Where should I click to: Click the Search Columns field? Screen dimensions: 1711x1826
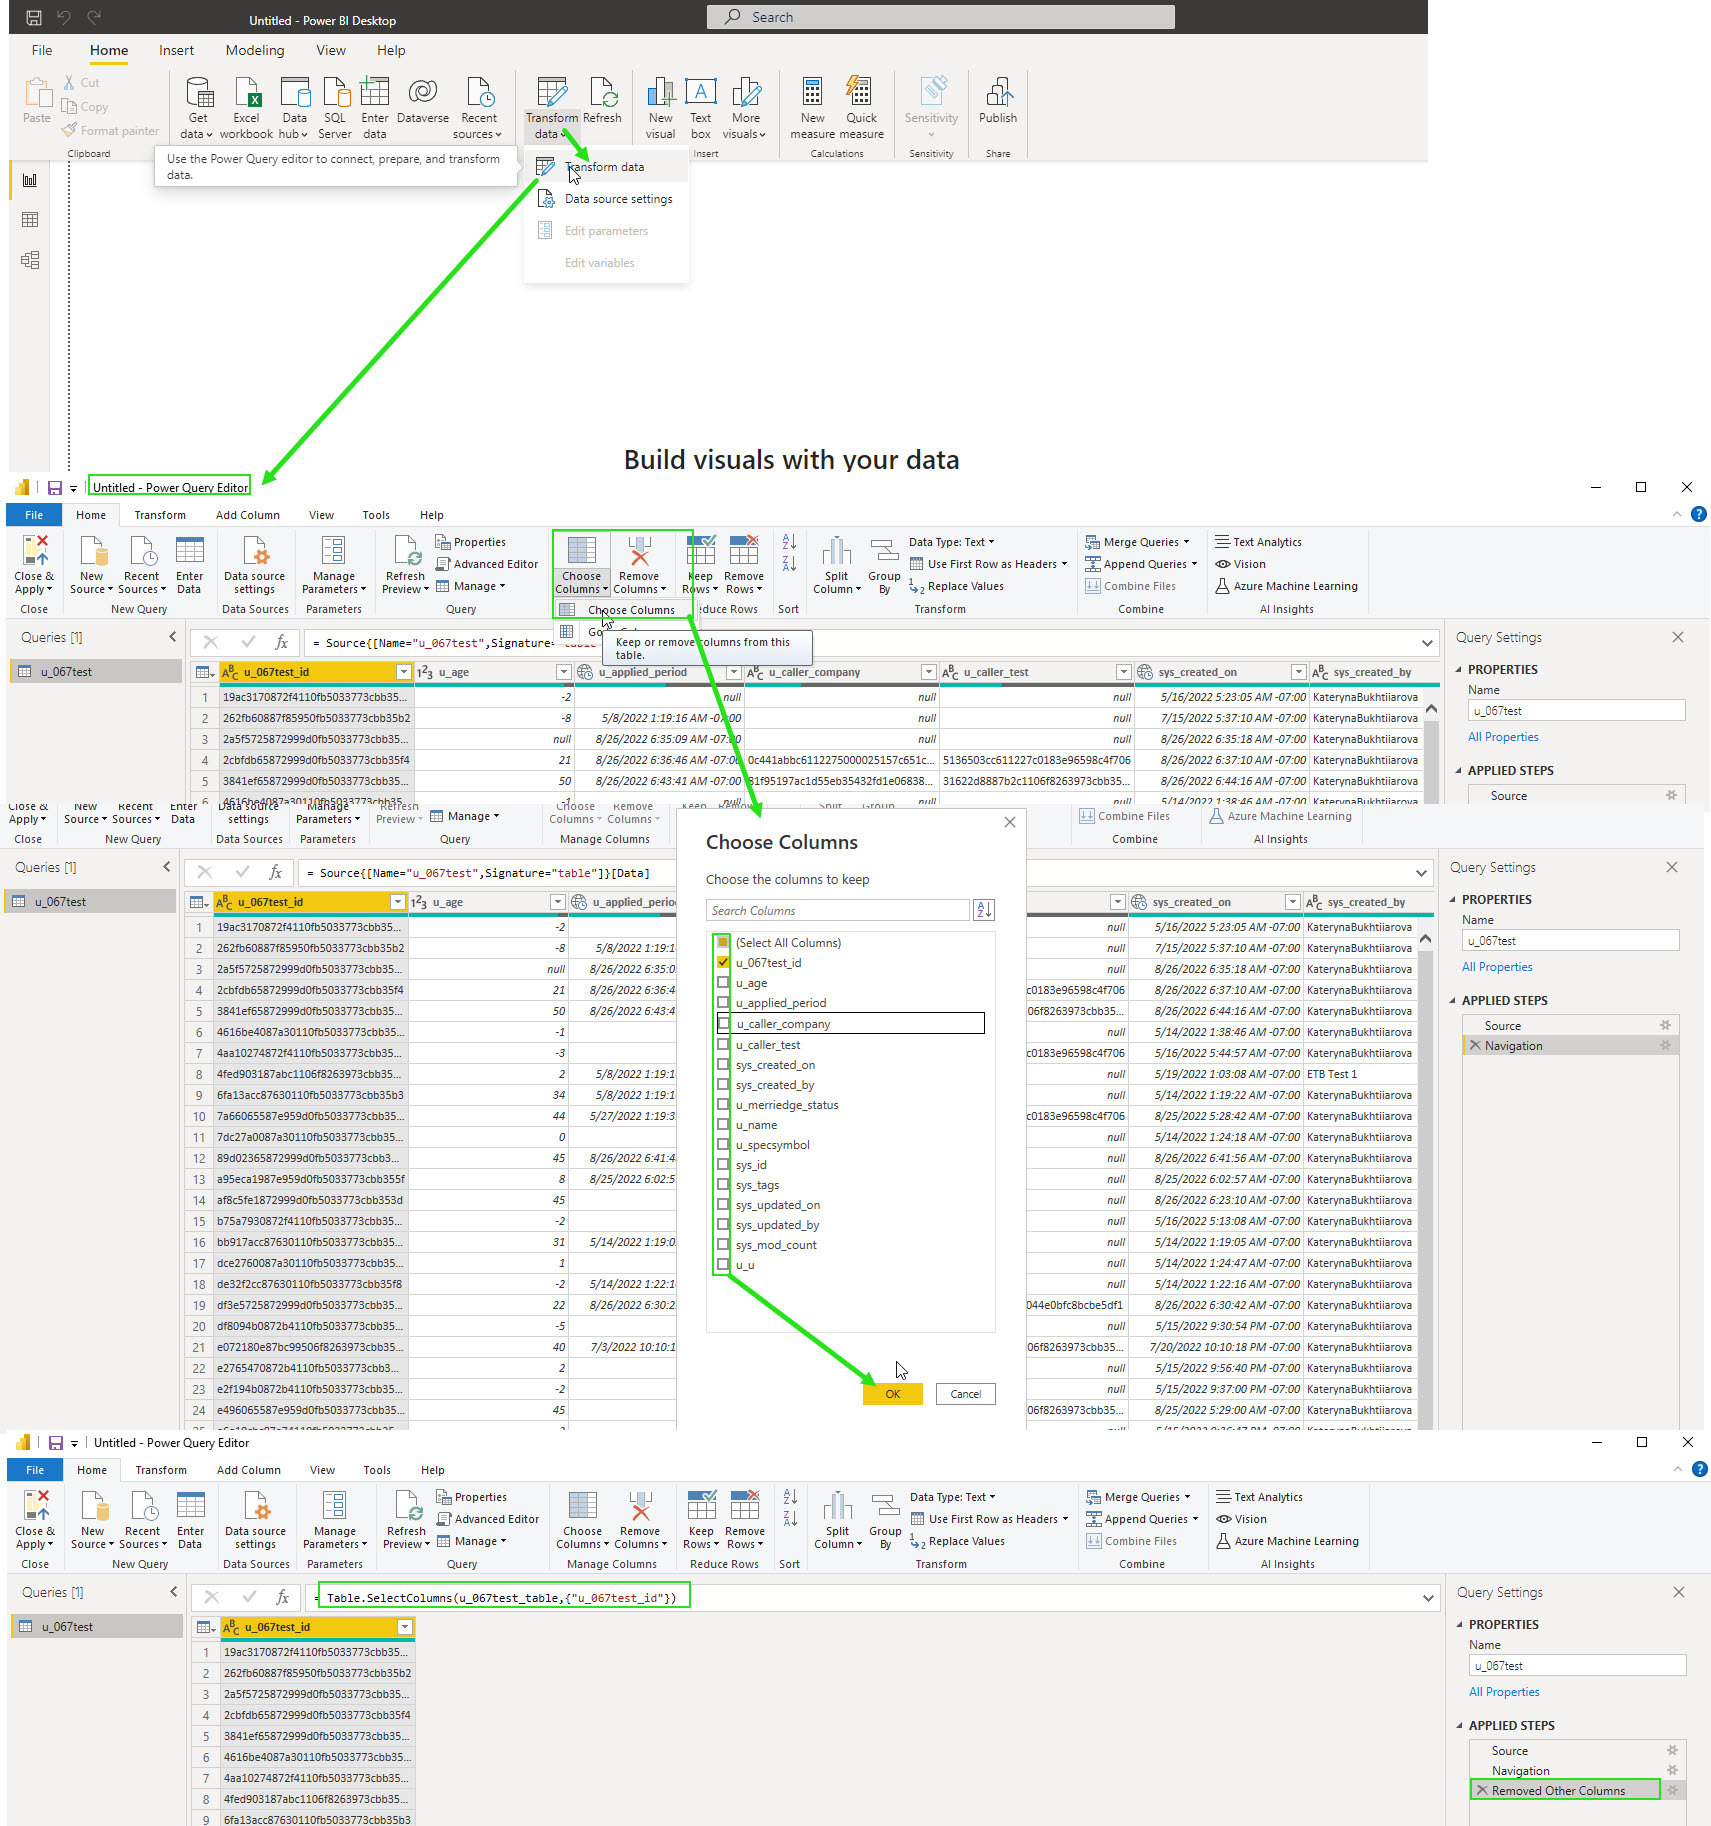837,910
